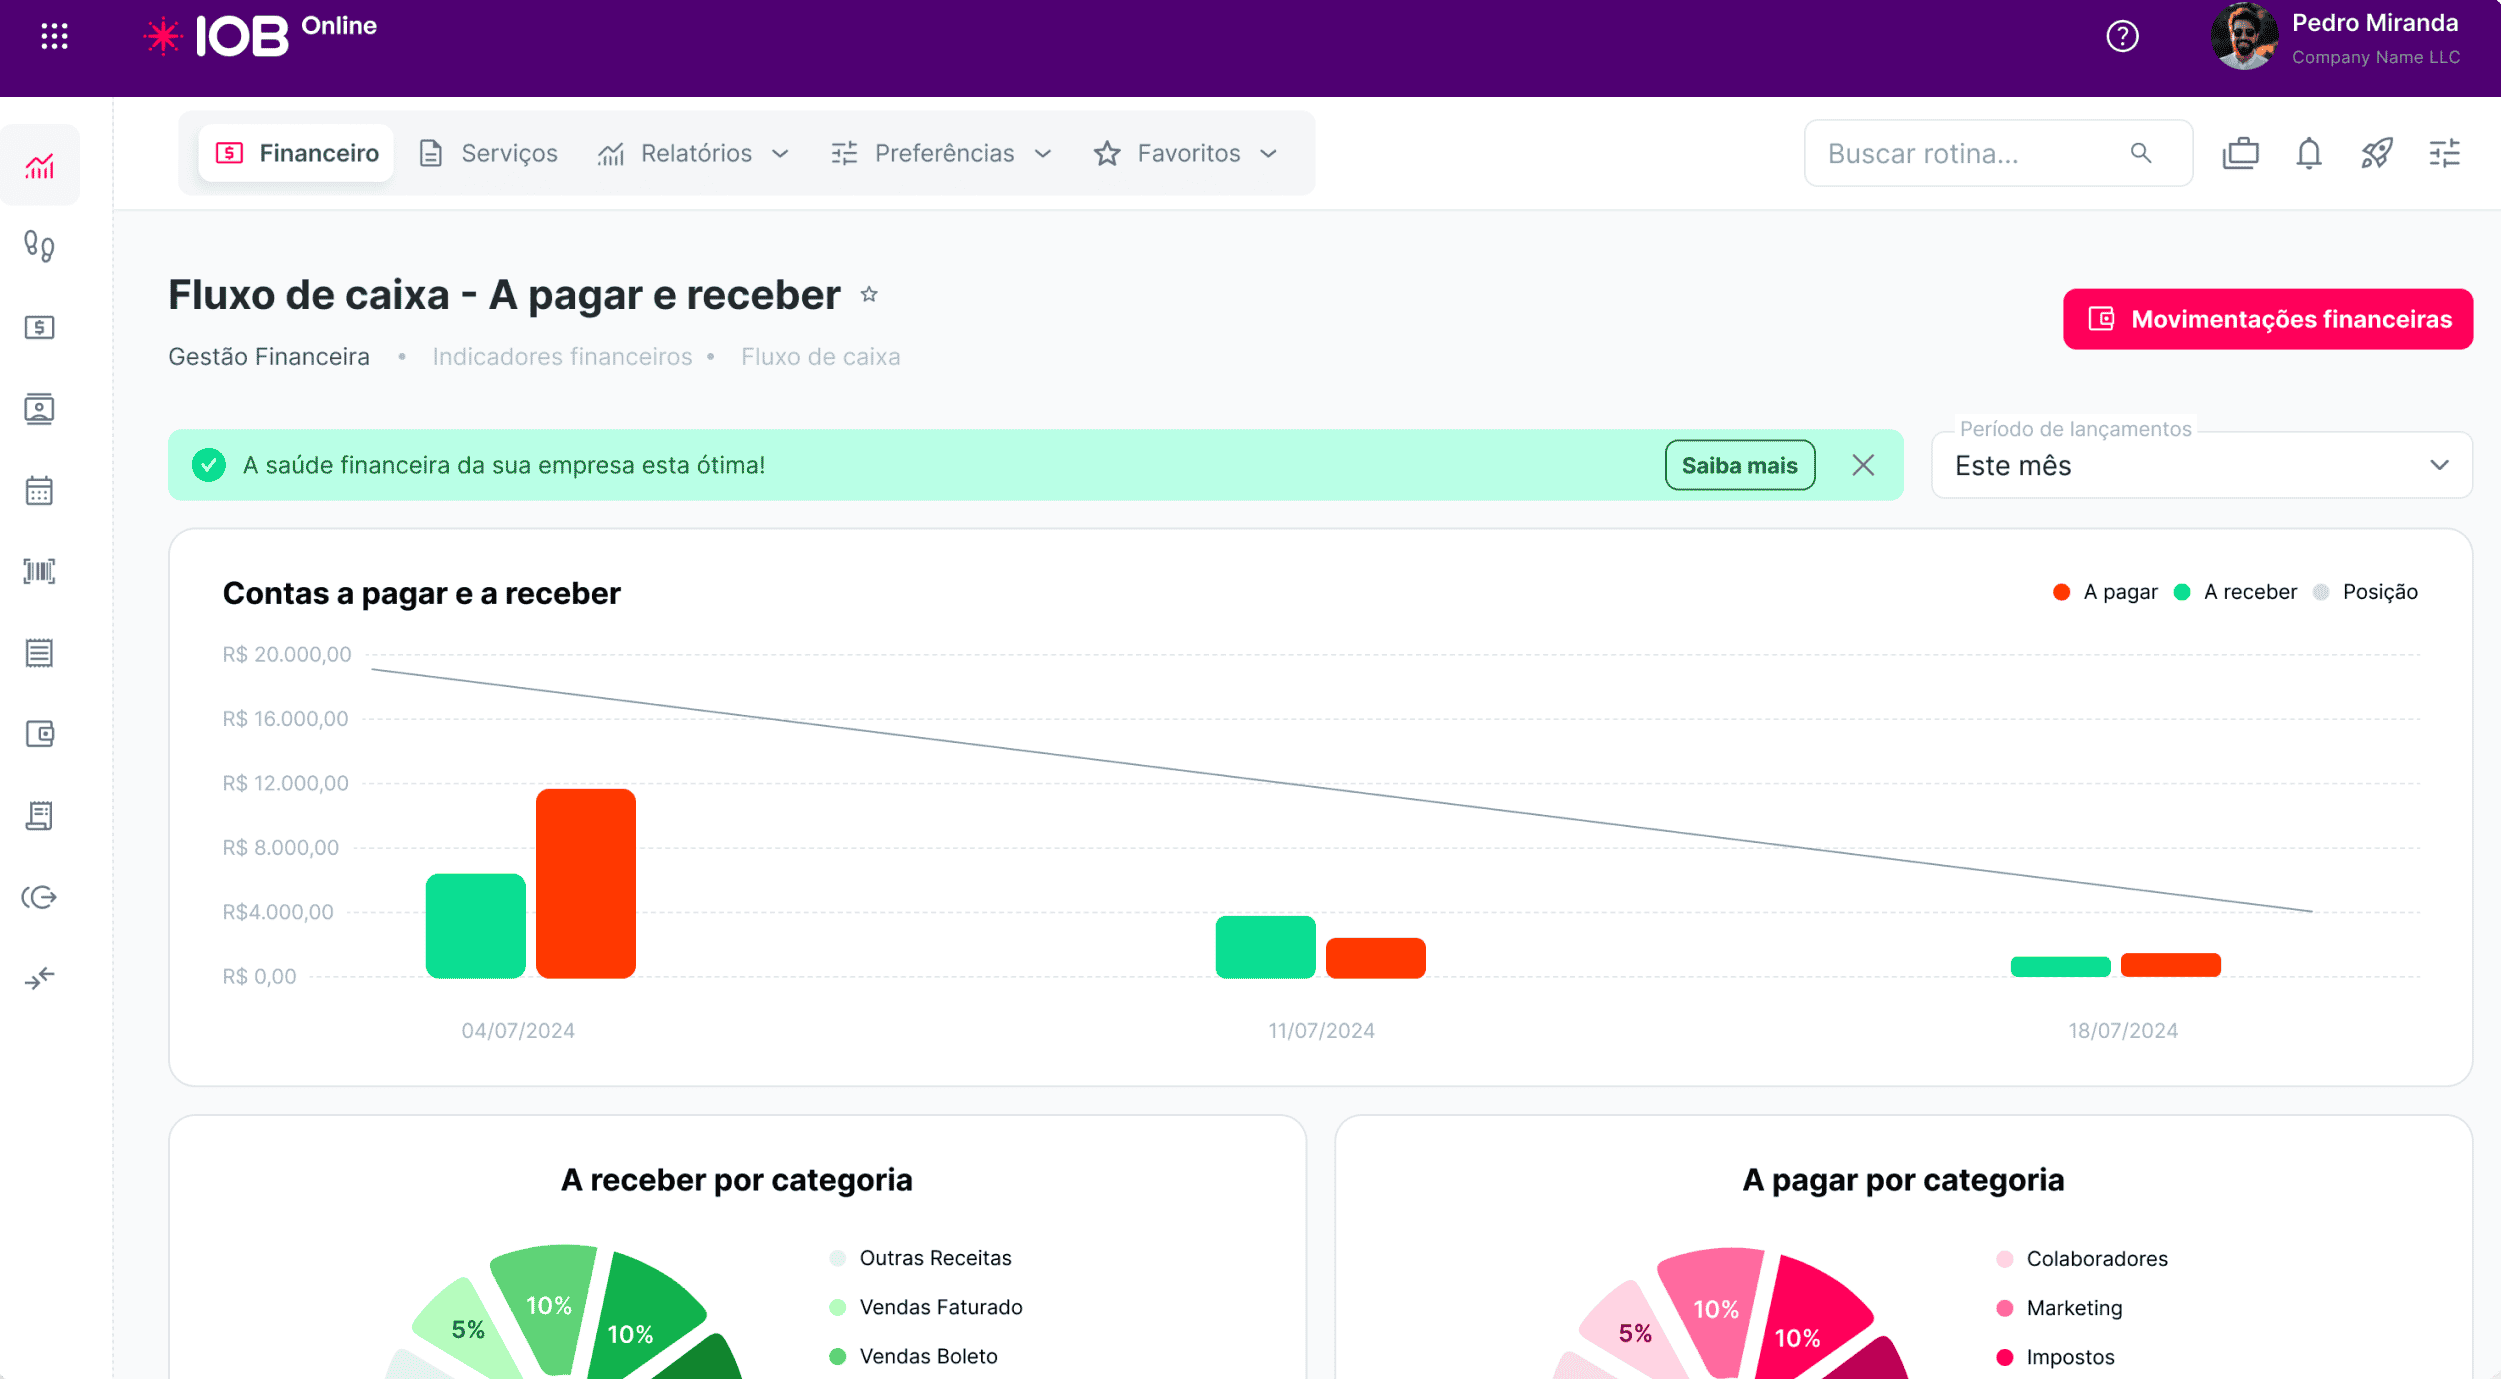The image size is (2501, 1379).
Task: Dismiss the financial health banner
Action: [x=1863, y=465]
